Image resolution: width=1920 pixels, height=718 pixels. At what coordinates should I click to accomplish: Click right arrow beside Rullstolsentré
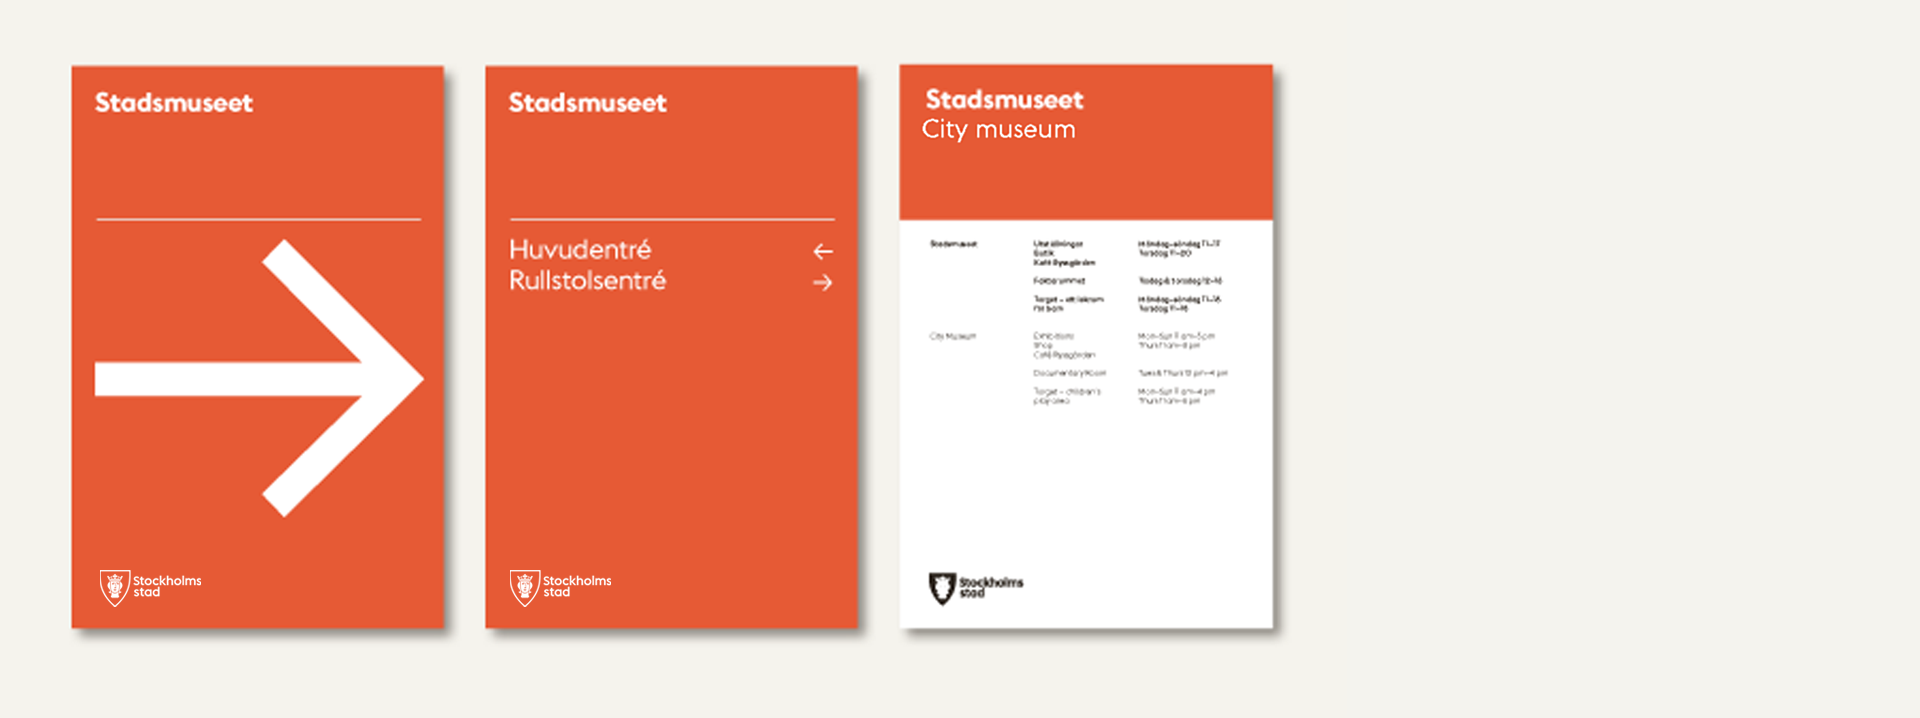click(x=822, y=283)
